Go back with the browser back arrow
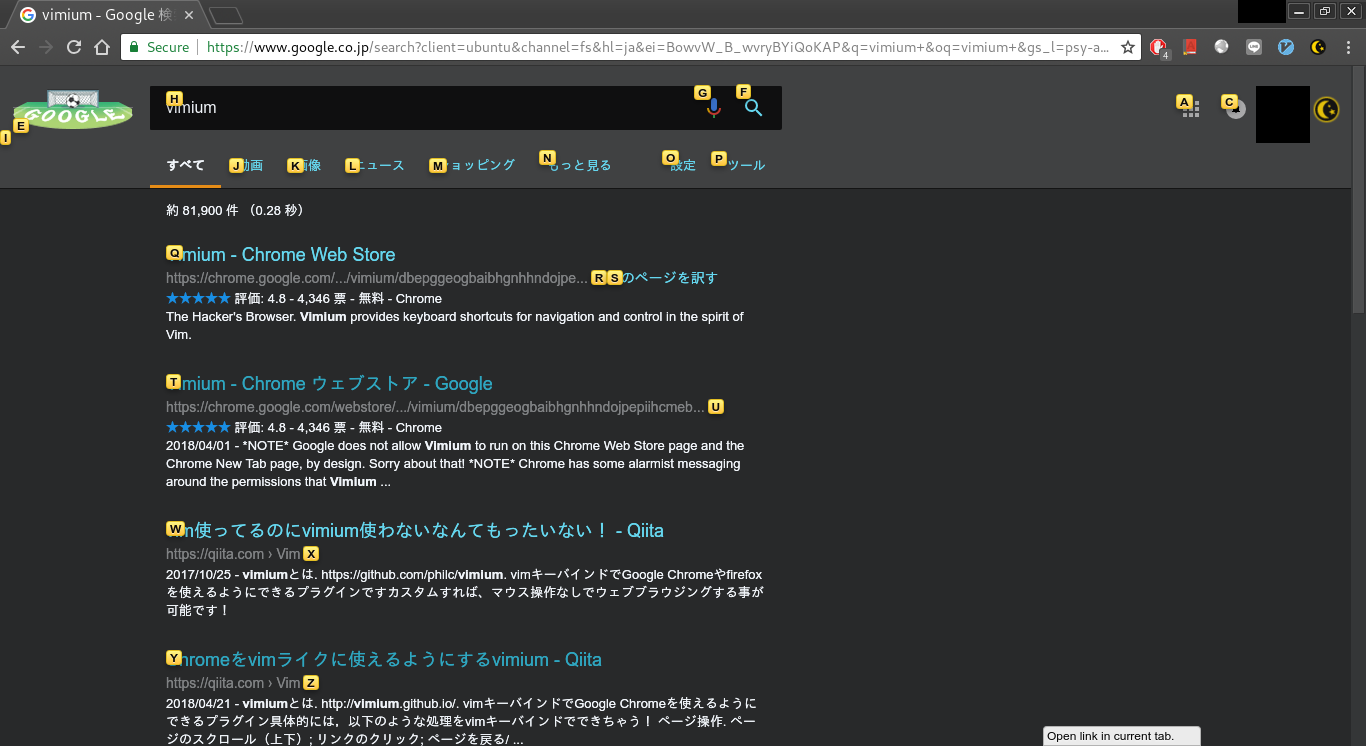1366x746 pixels. pyautogui.click(x=18, y=47)
